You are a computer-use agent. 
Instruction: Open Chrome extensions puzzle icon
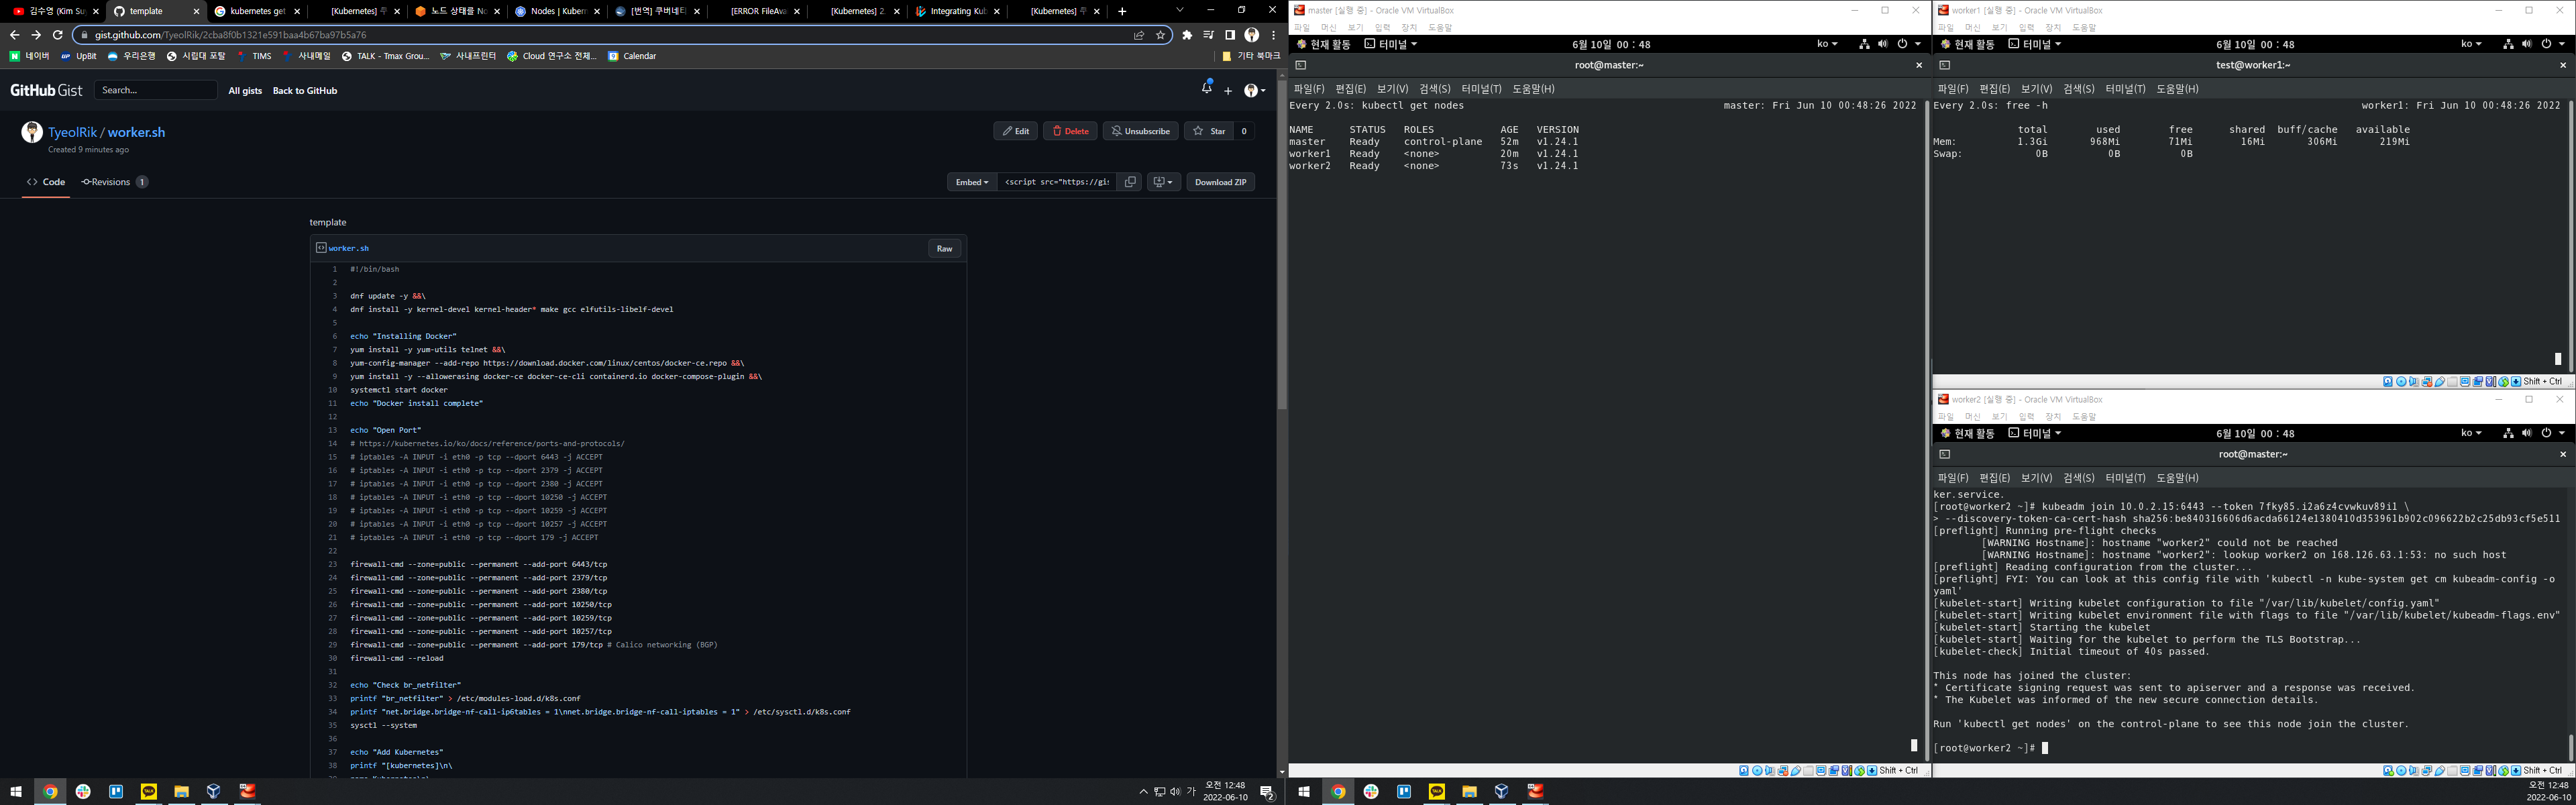[1187, 35]
